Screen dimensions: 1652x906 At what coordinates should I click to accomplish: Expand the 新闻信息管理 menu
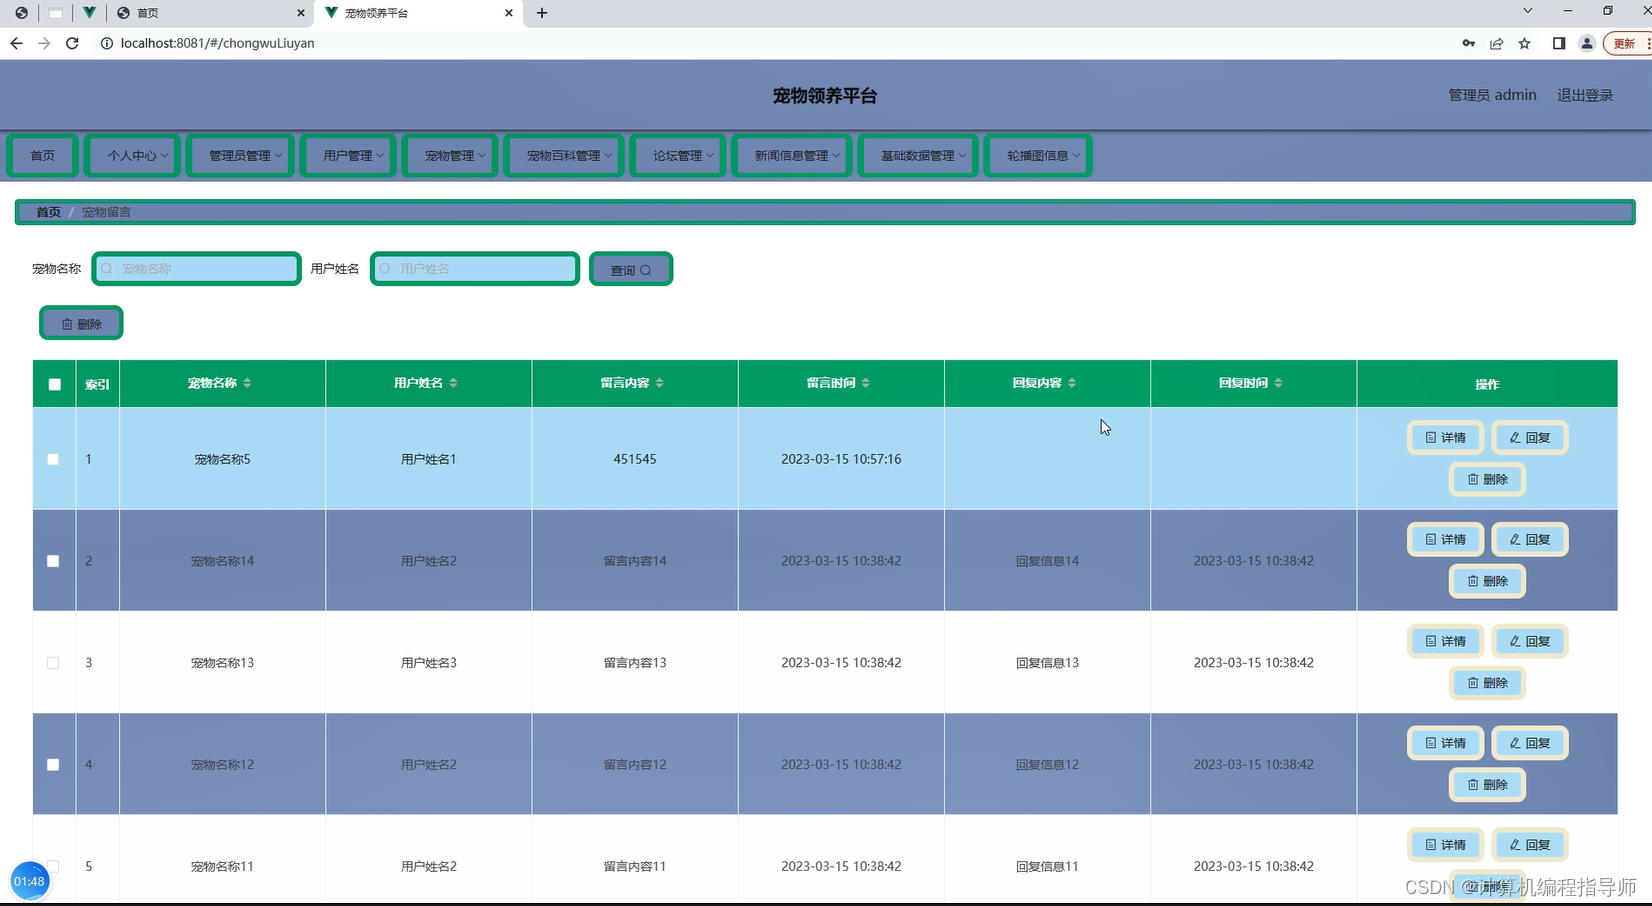(x=793, y=156)
